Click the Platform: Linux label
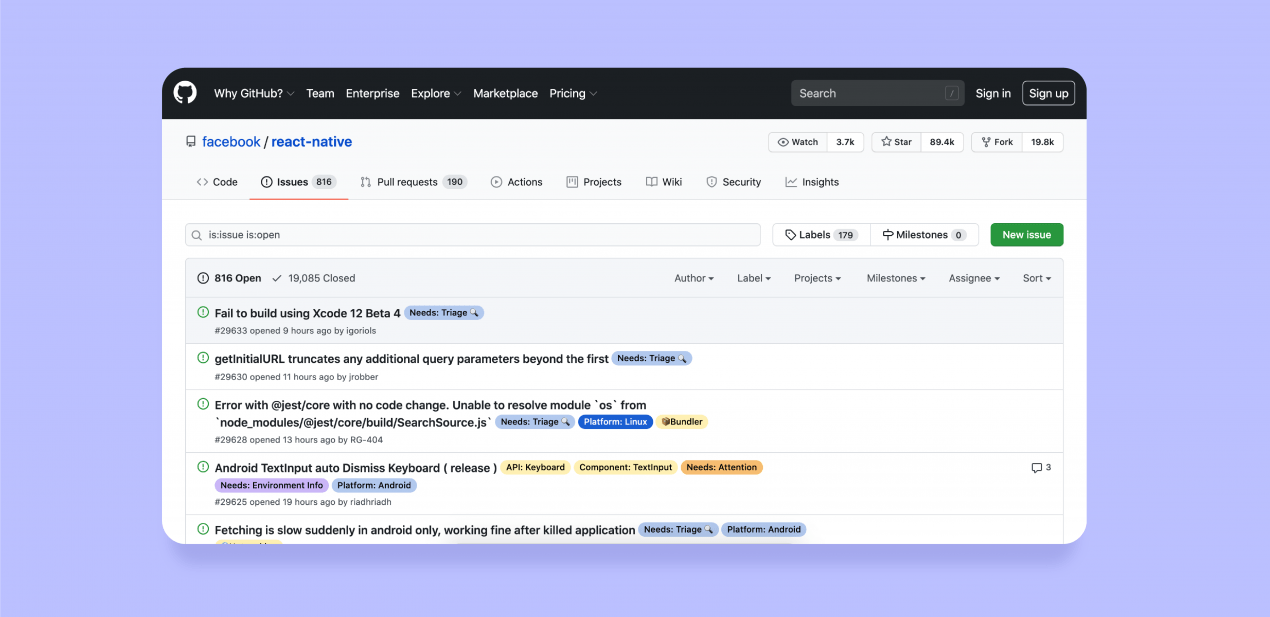Viewport: 1270px width, 617px height. pos(616,422)
